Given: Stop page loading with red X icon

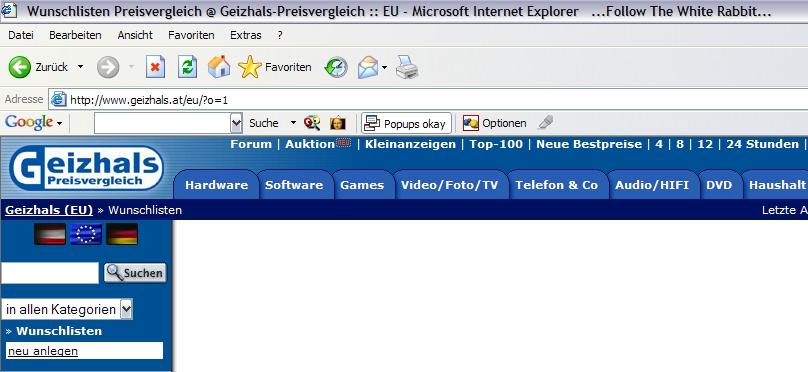Looking at the screenshot, I should click(x=155, y=67).
